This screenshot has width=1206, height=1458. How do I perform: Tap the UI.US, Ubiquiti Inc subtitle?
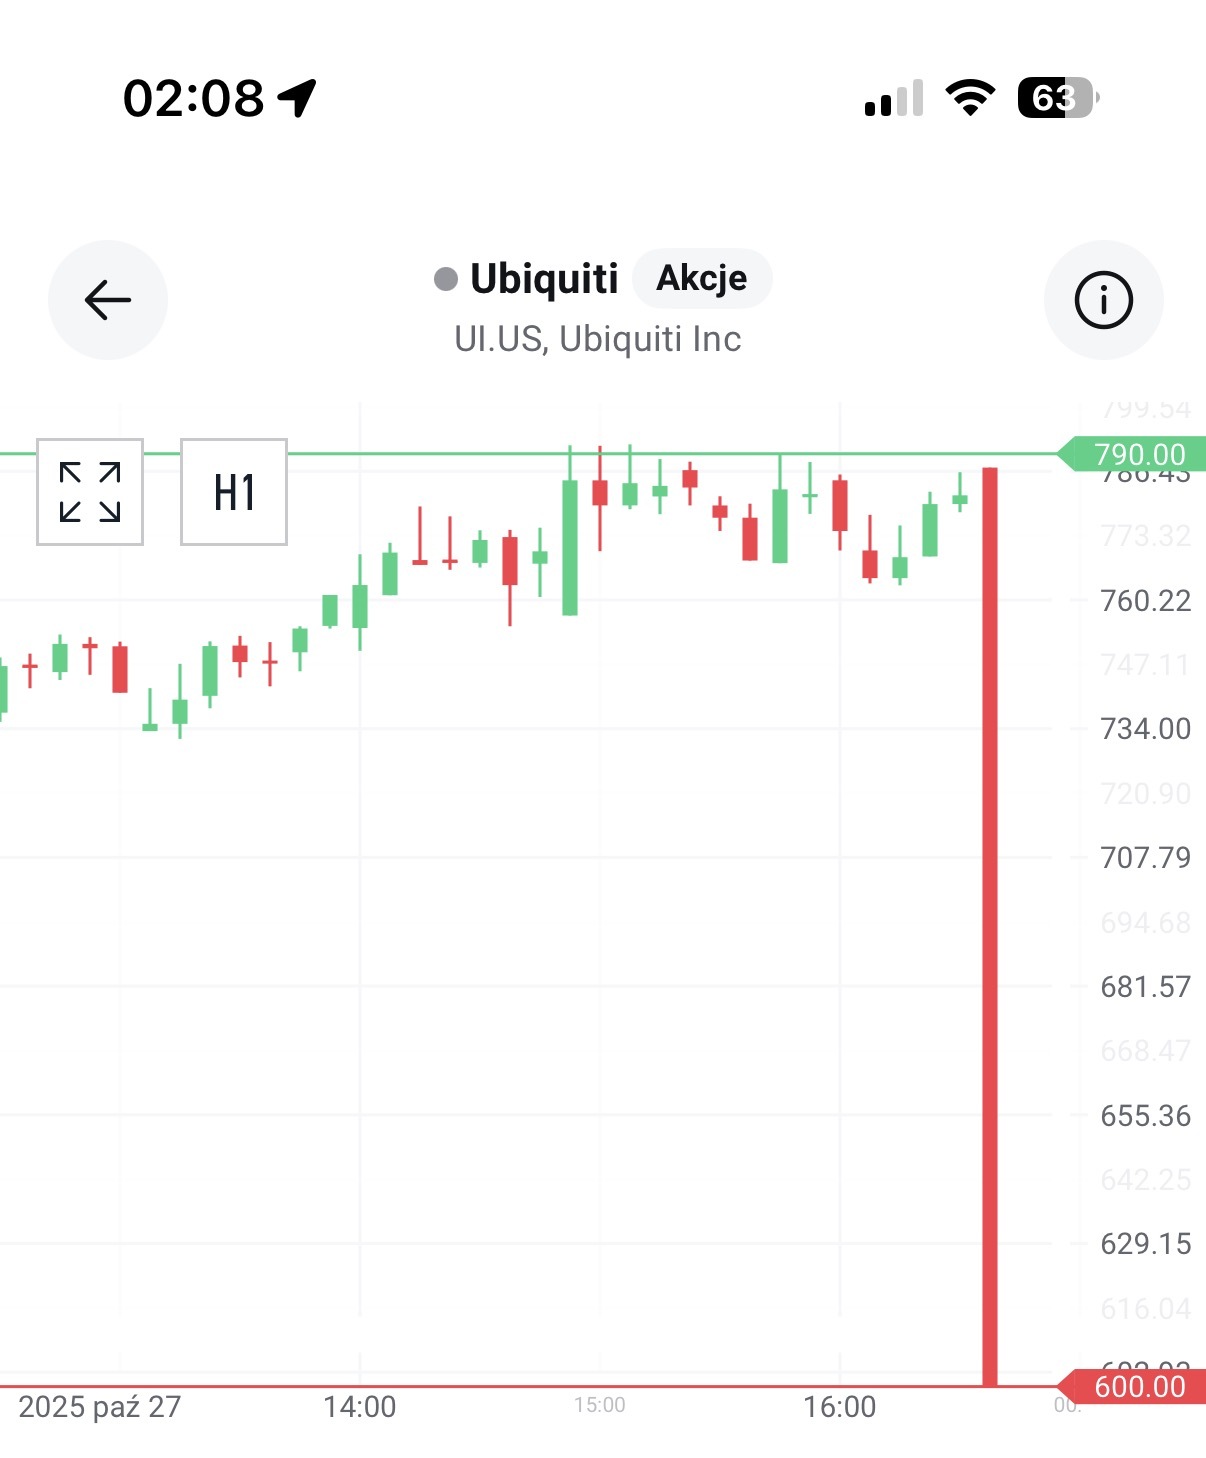tap(598, 339)
